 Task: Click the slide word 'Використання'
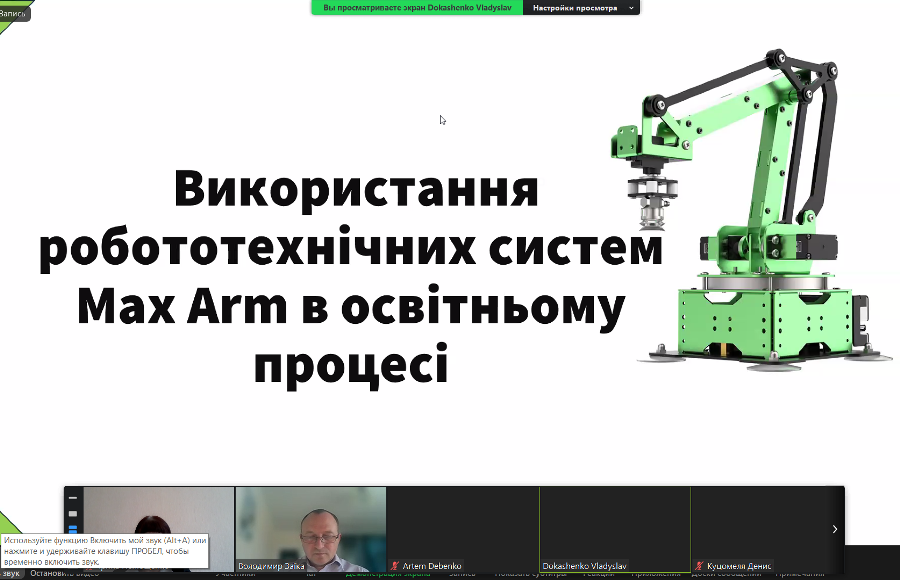[x=356, y=188]
